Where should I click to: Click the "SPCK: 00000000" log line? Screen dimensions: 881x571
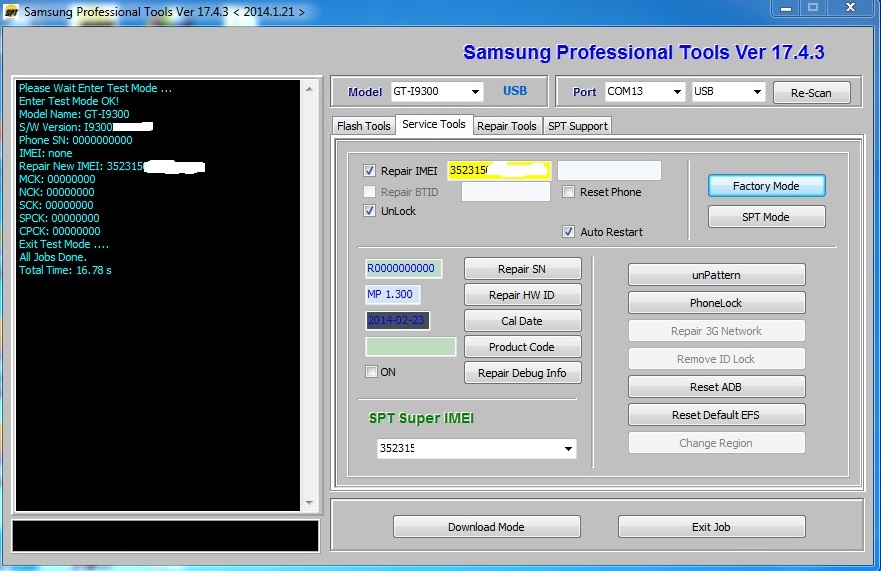[59, 218]
